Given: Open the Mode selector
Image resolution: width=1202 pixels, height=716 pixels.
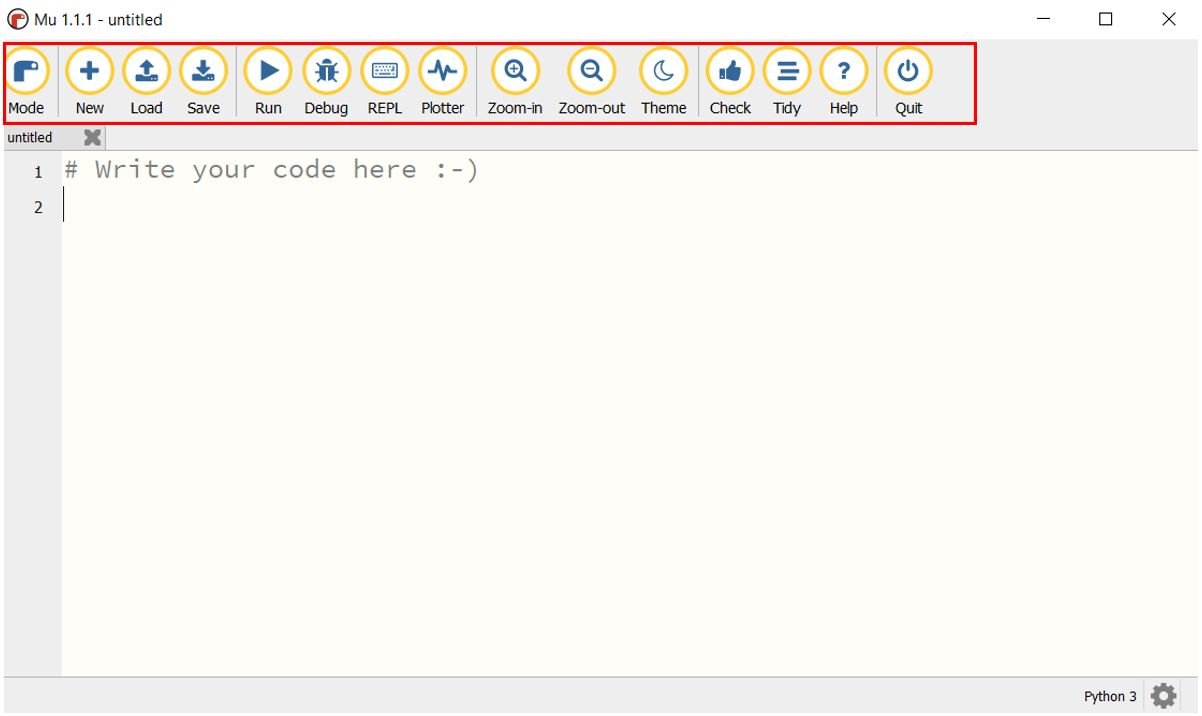Looking at the screenshot, I should [26, 81].
